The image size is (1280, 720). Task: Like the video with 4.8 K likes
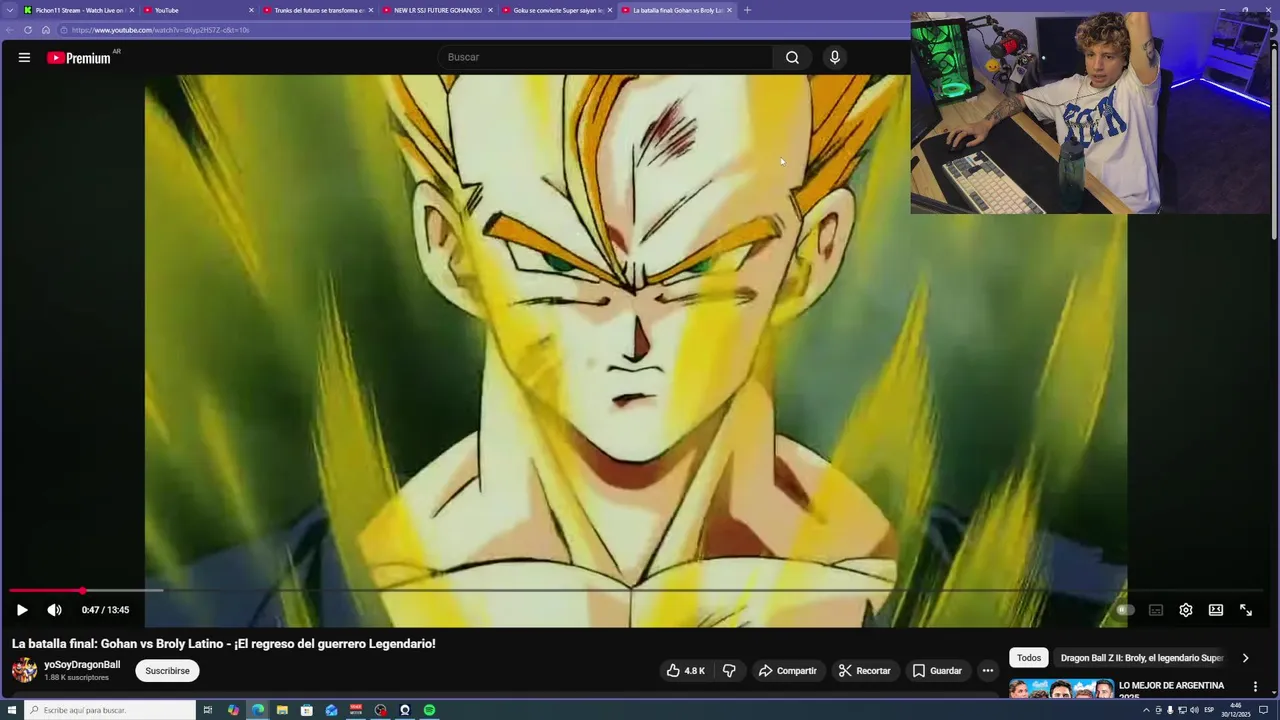(686, 671)
